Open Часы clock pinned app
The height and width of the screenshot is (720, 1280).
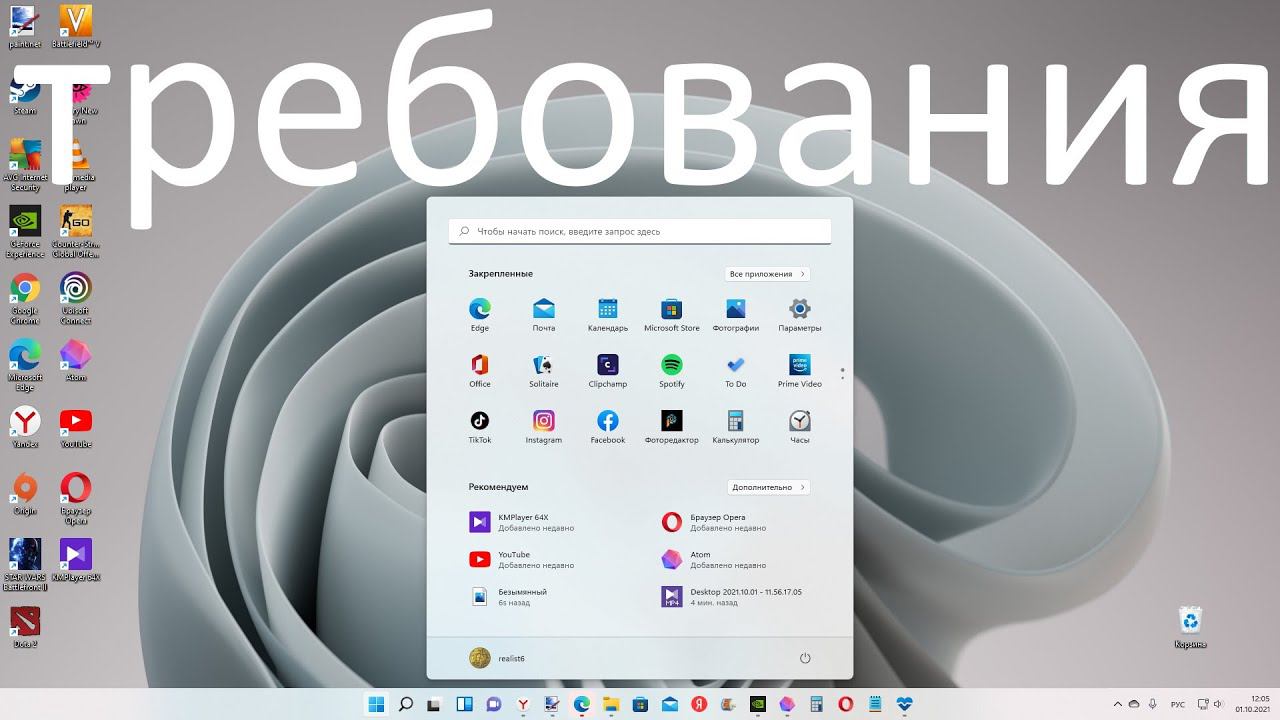tap(799, 426)
